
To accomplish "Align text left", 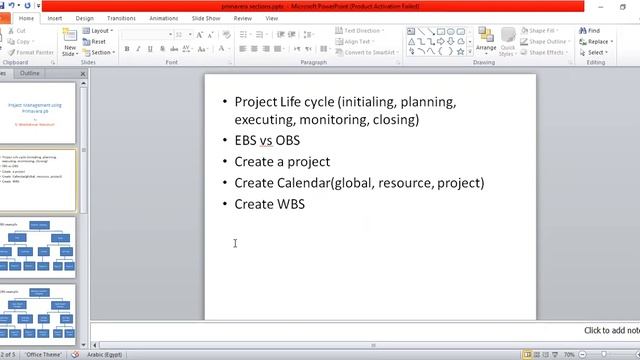I will pos(243,49).
